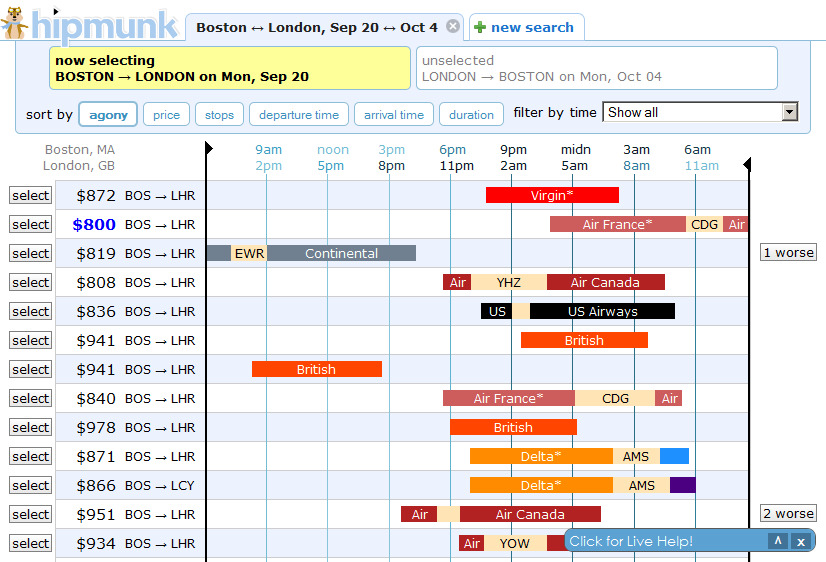This screenshot has height=562, width=826.
Task: Click the red Virgin flight bar
Action: click(x=552, y=196)
